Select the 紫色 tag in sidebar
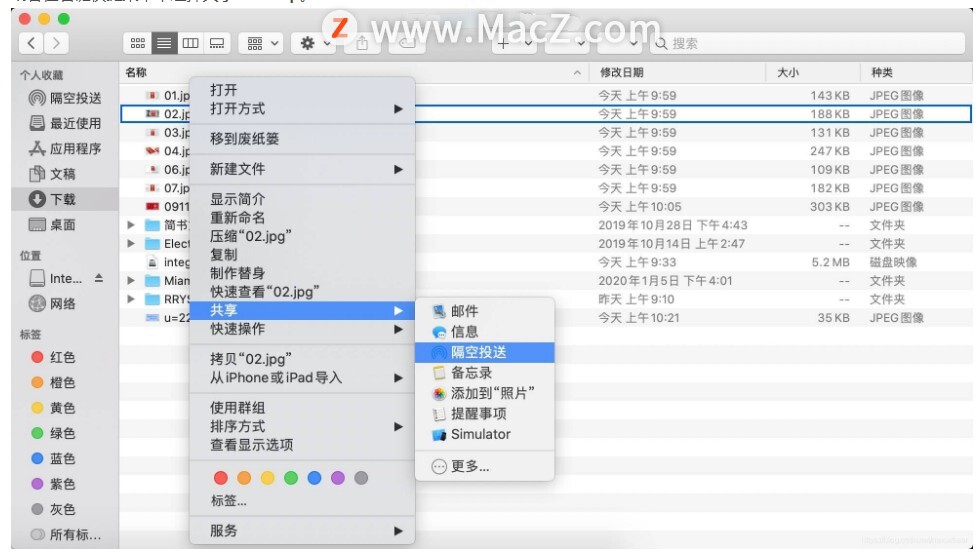The width and height of the screenshot is (980, 560). 53,484
